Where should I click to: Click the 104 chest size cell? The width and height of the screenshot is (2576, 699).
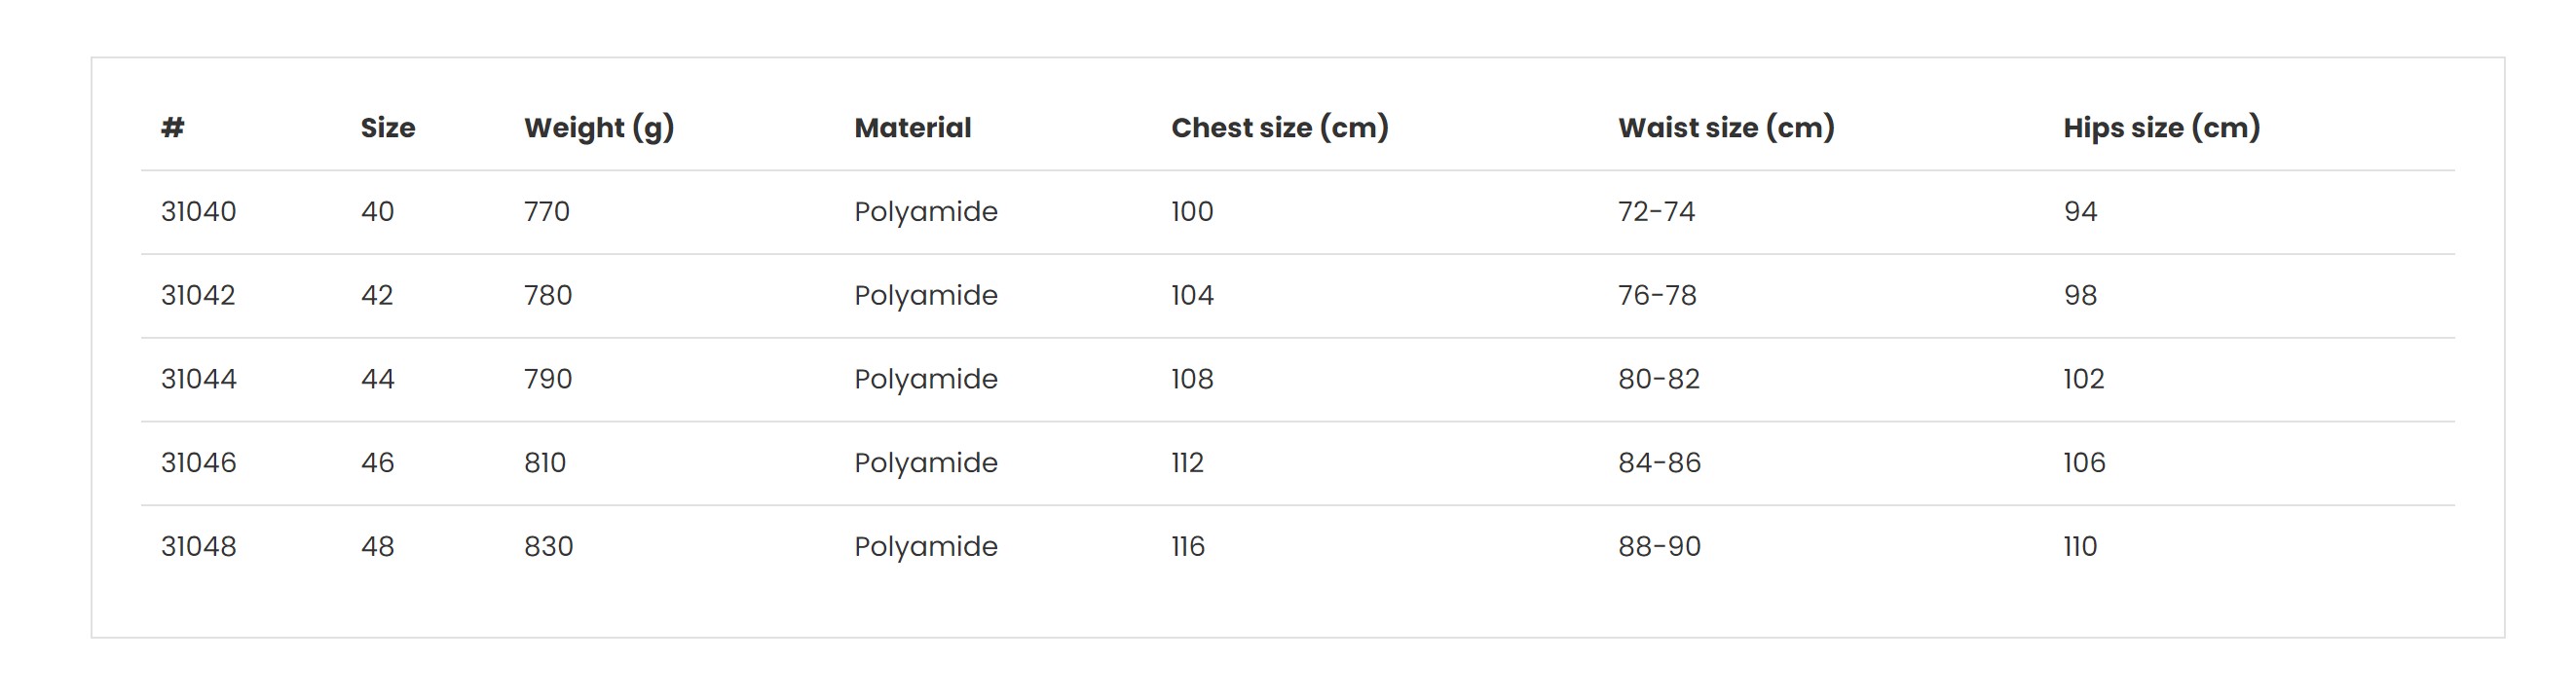[1192, 296]
